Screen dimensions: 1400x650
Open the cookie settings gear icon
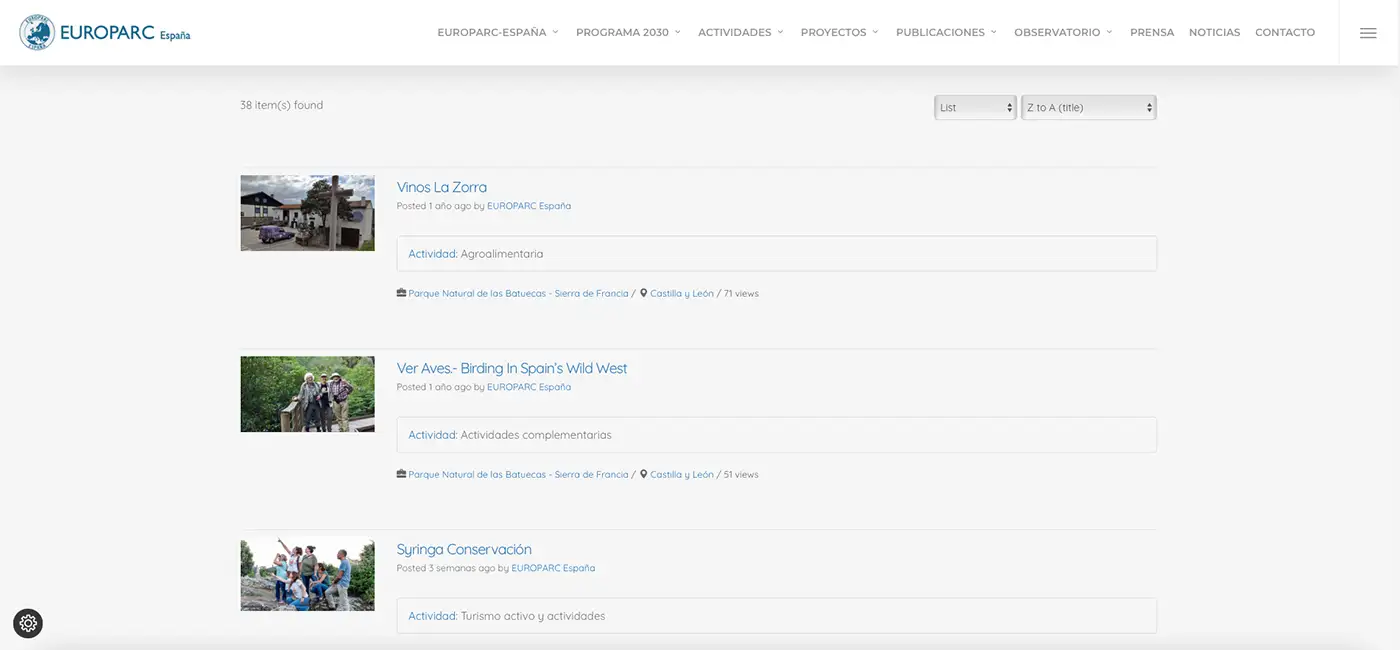pyautogui.click(x=28, y=623)
